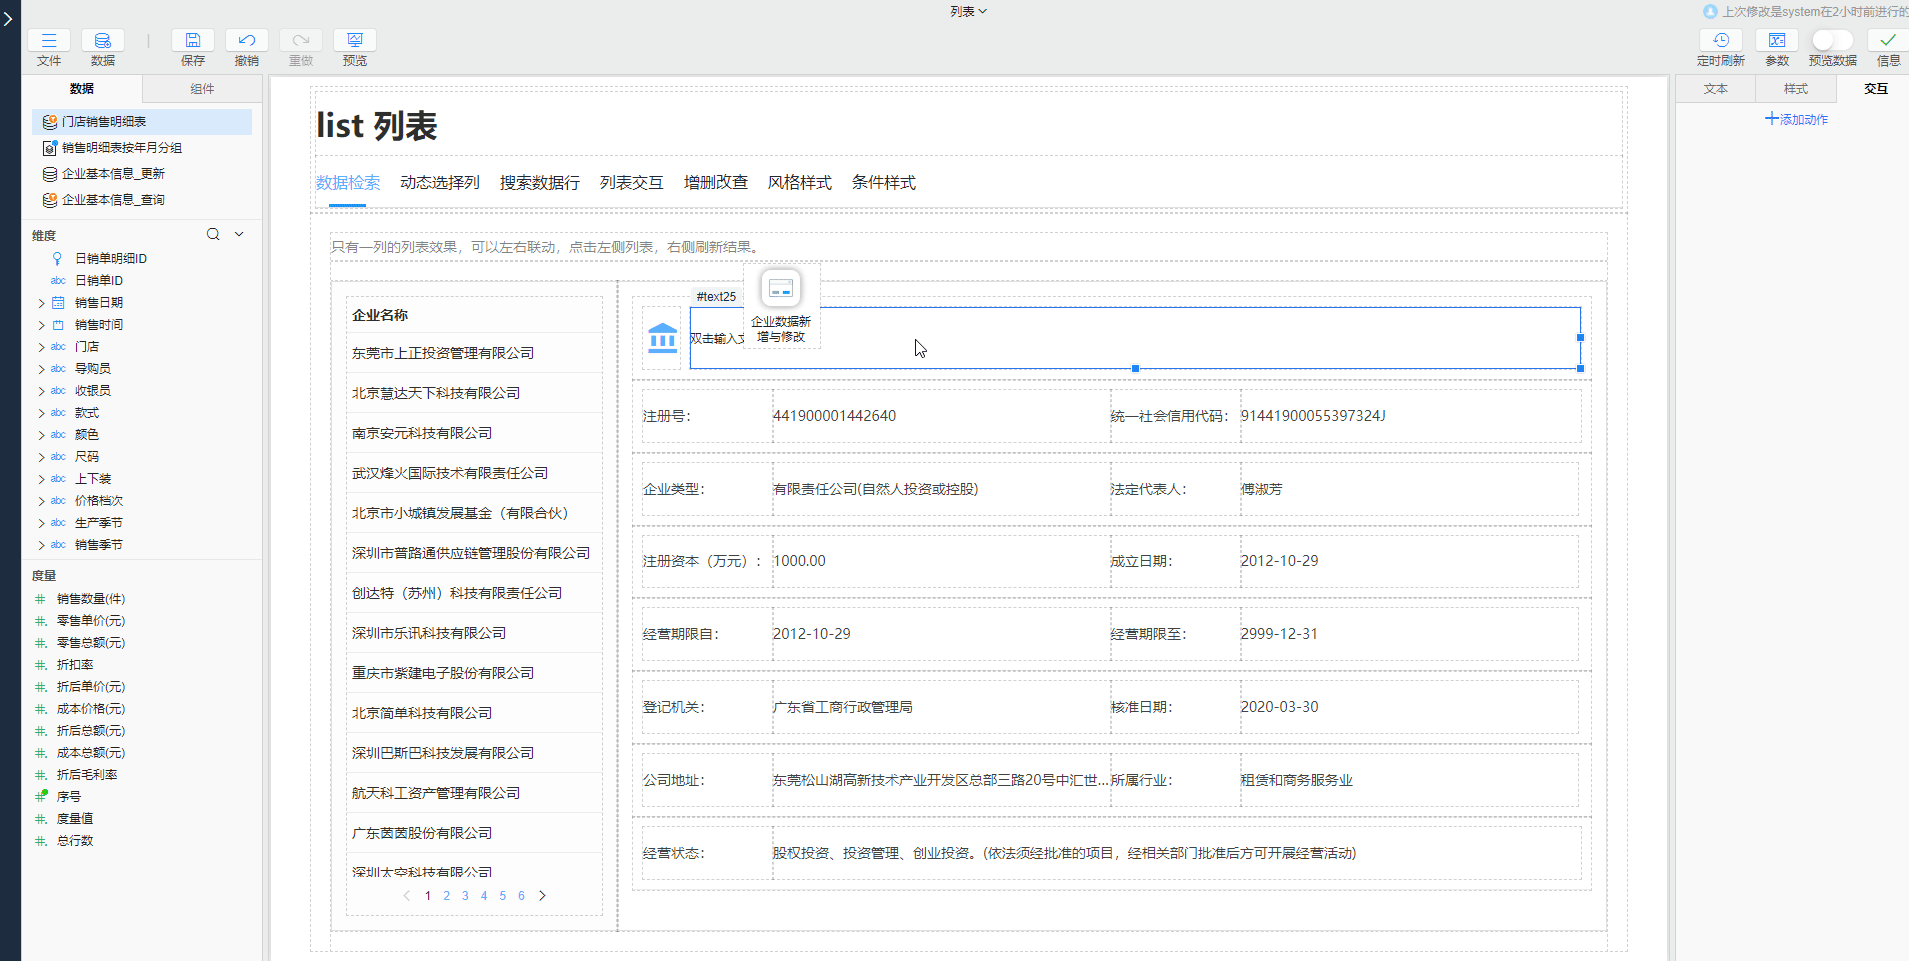Image resolution: width=1909 pixels, height=961 pixels.
Task: Click the 添加动作 link
Action: 1796,119
